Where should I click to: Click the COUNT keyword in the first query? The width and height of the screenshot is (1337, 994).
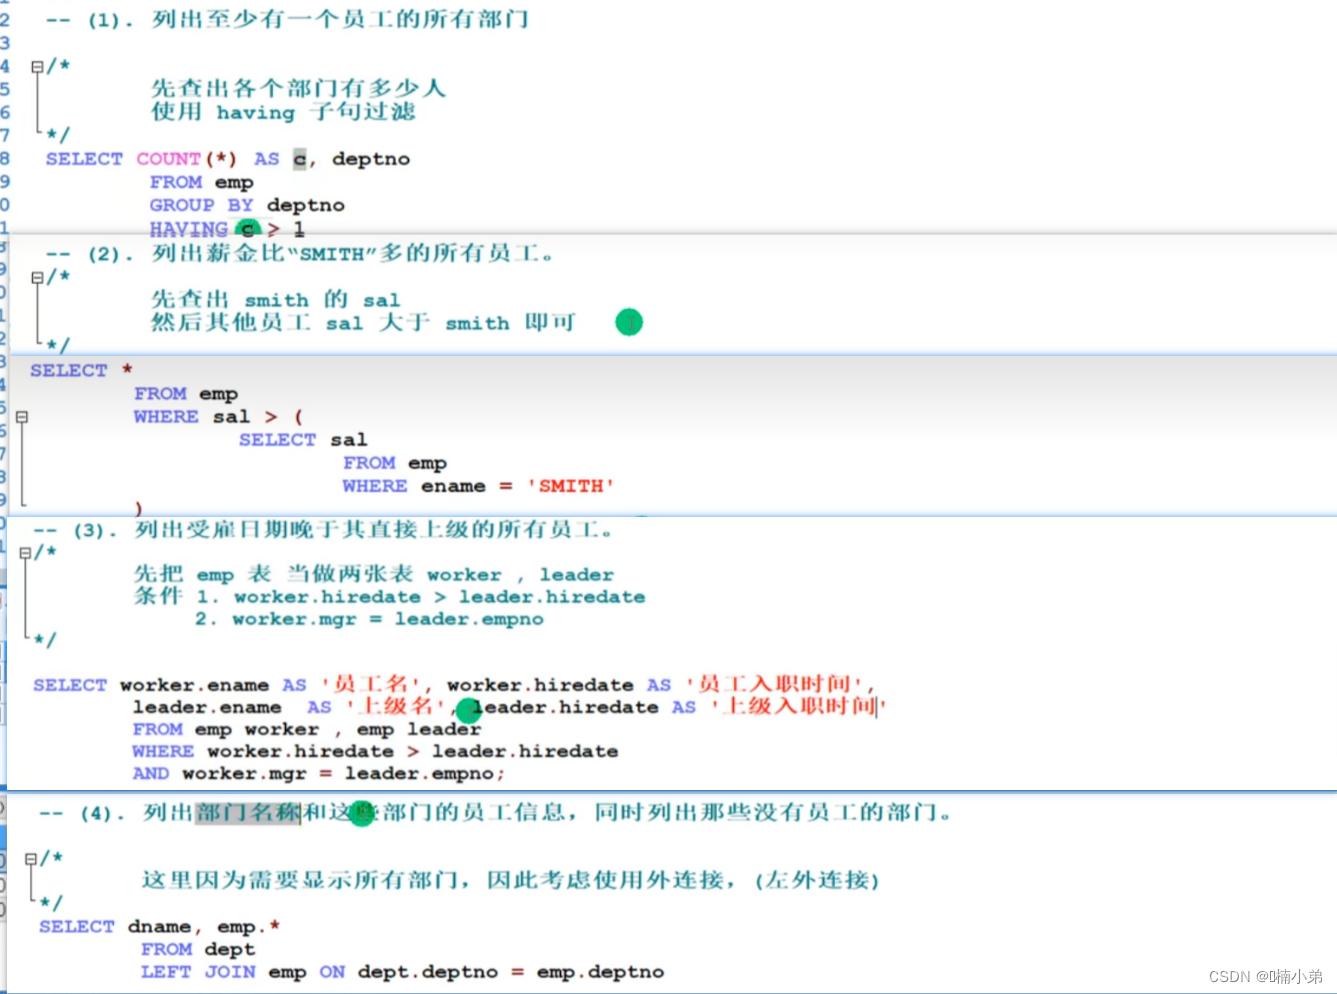tap(168, 159)
